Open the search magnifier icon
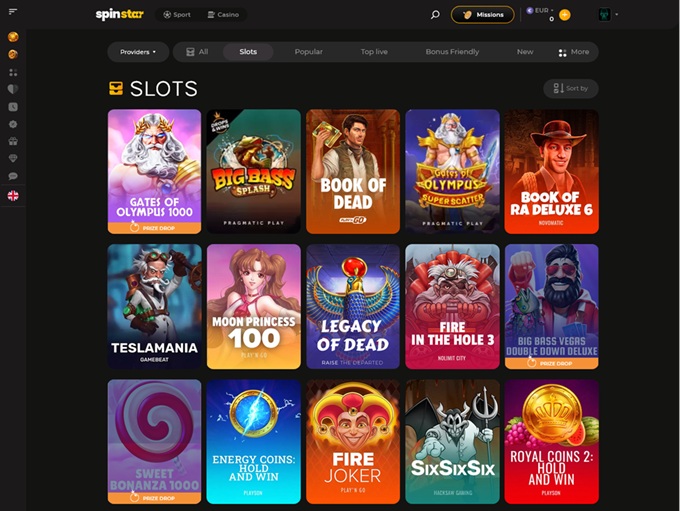 (x=435, y=15)
